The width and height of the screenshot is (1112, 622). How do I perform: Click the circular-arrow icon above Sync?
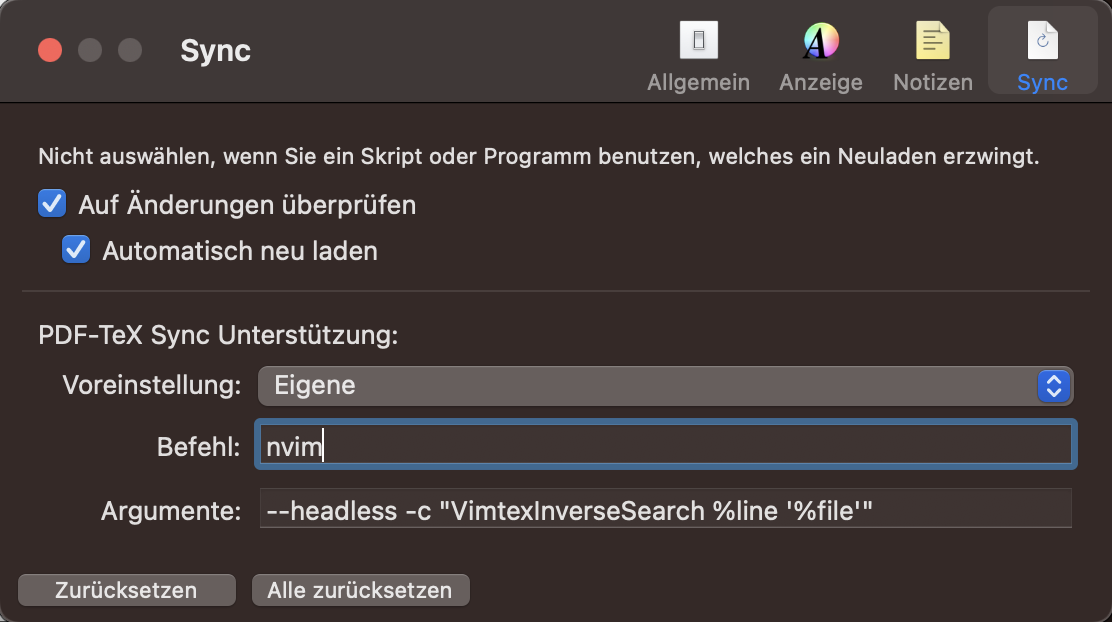1042,40
